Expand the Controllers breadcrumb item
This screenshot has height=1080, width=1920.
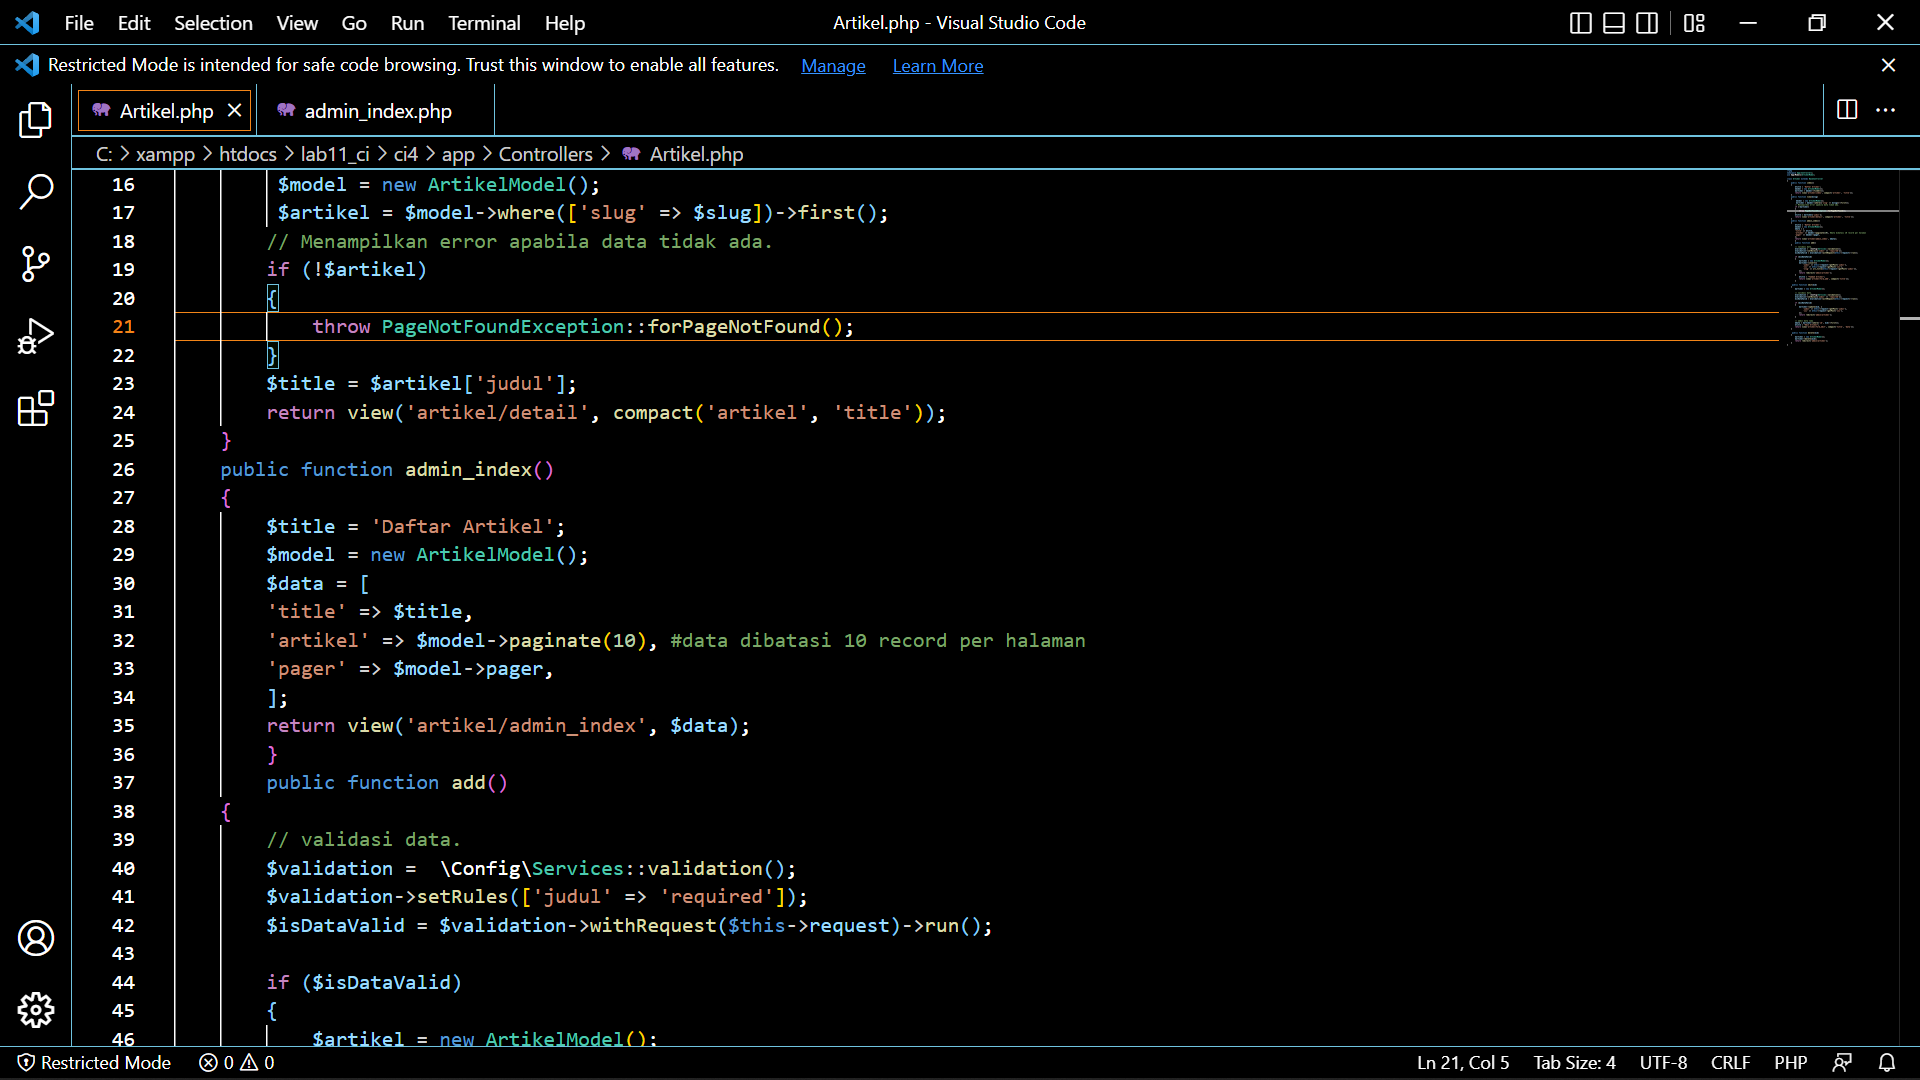[546, 153]
